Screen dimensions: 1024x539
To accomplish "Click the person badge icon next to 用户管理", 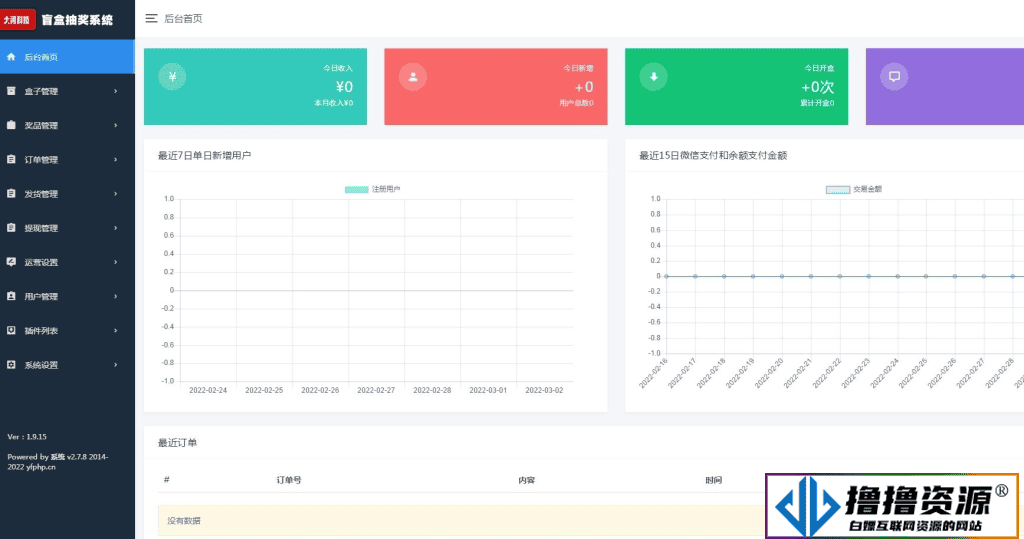I will pos(11,296).
